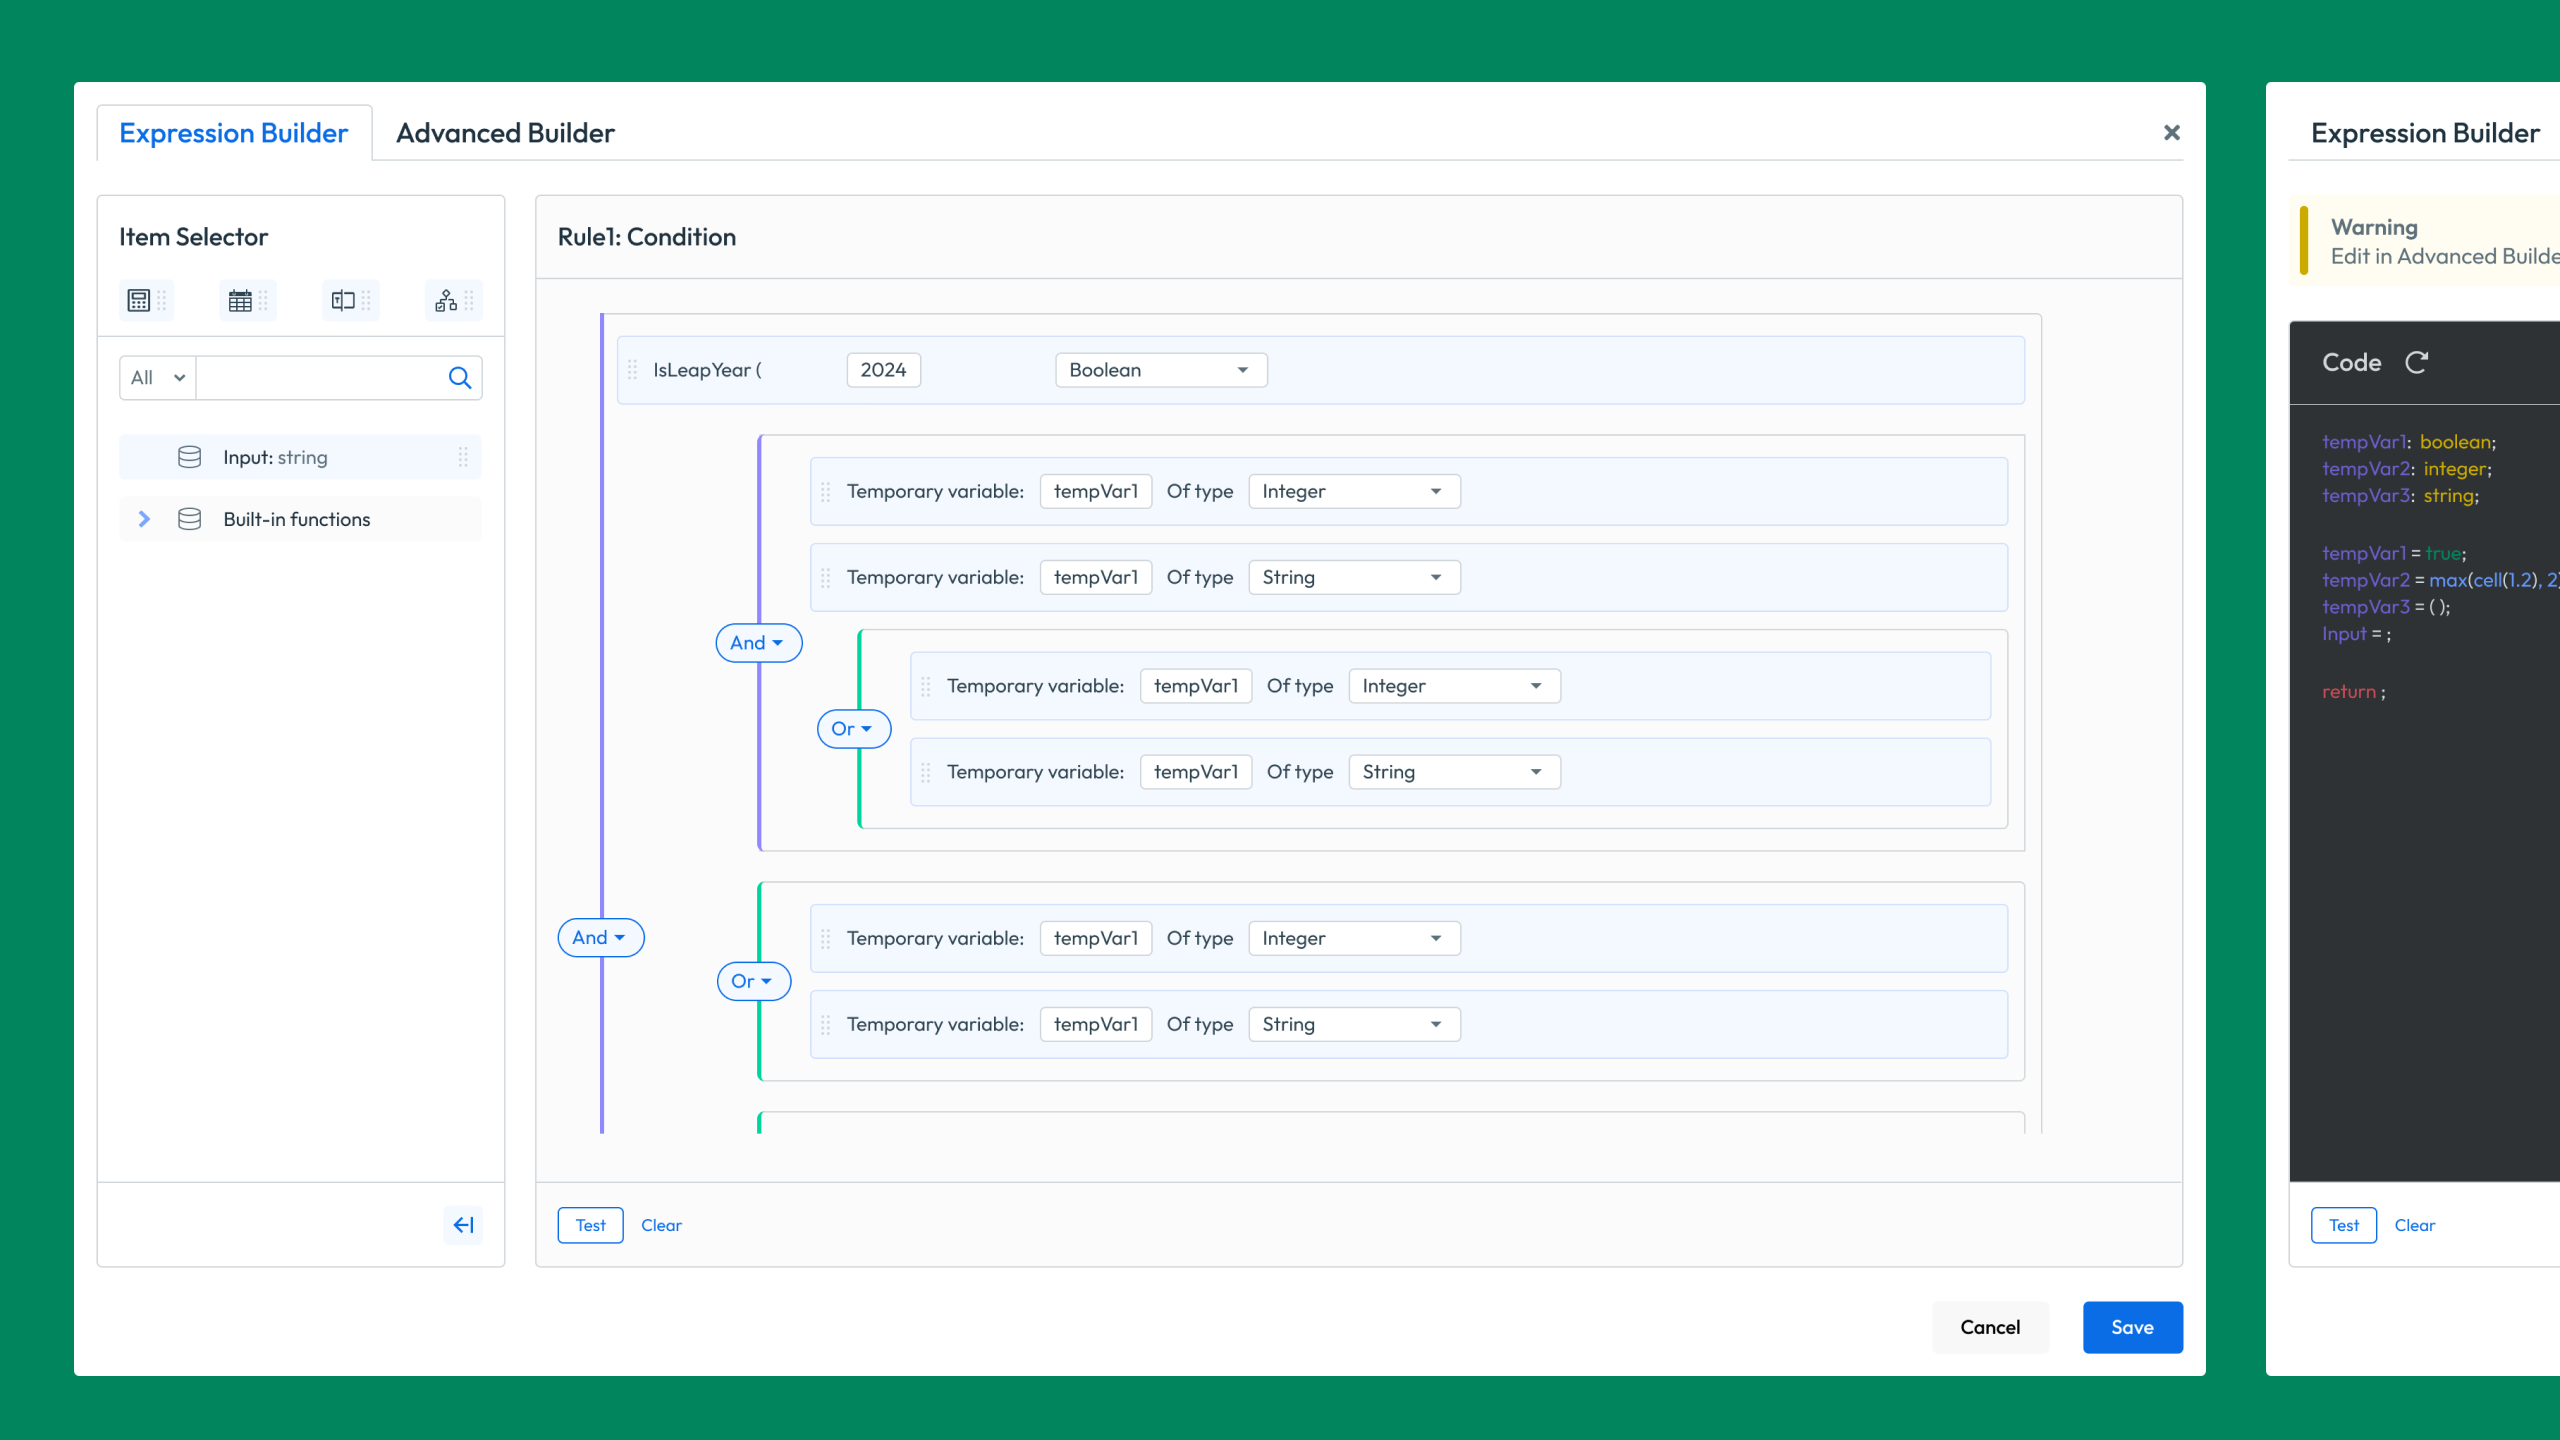
Task: Select the Input: string item
Action: (x=275, y=457)
